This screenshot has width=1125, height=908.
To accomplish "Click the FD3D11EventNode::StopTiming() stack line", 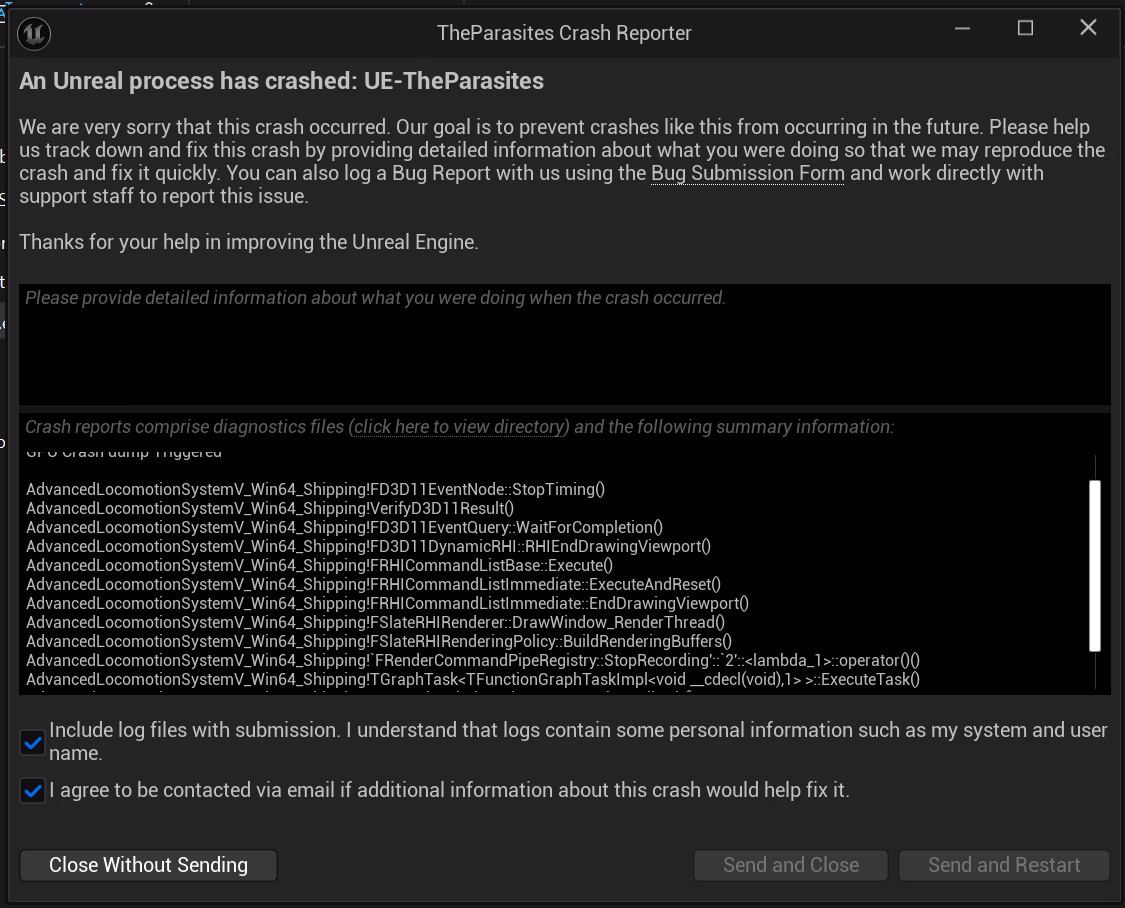I will (x=315, y=490).
